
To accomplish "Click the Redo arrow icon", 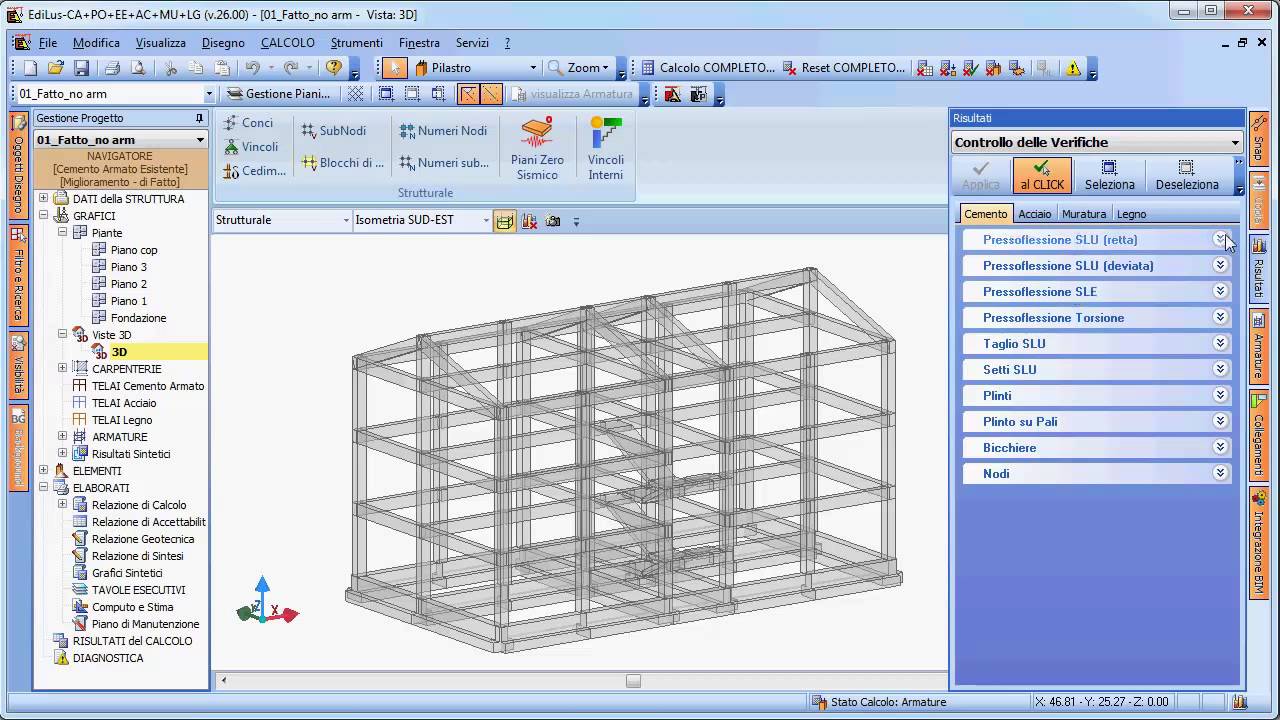I will pos(291,68).
